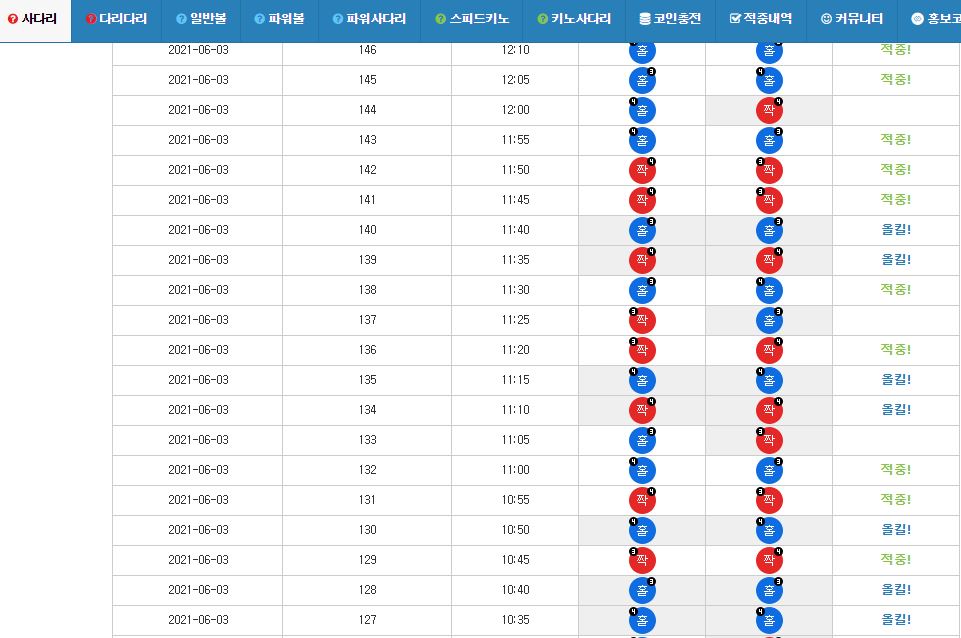Image resolution: width=961 pixels, height=638 pixels.
Task: Click the 올킬! result for round 130
Action: (x=895, y=530)
